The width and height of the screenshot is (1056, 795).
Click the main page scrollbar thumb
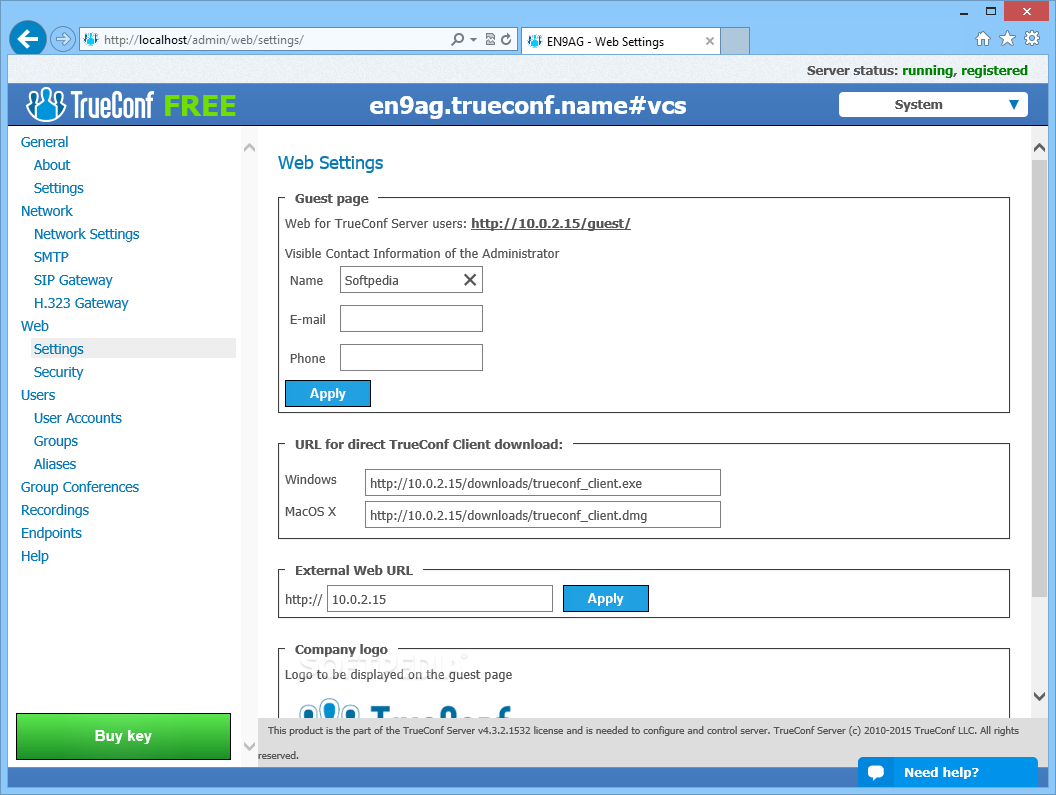[1039, 377]
